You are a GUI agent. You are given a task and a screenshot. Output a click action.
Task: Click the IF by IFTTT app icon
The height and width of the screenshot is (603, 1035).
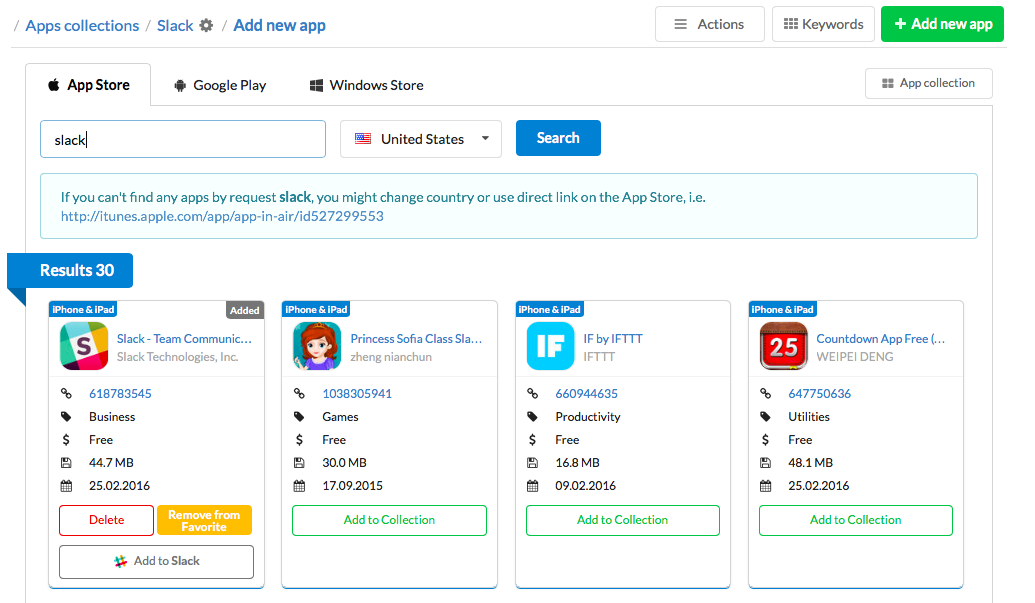pyautogui.click(x=550, y=347)
